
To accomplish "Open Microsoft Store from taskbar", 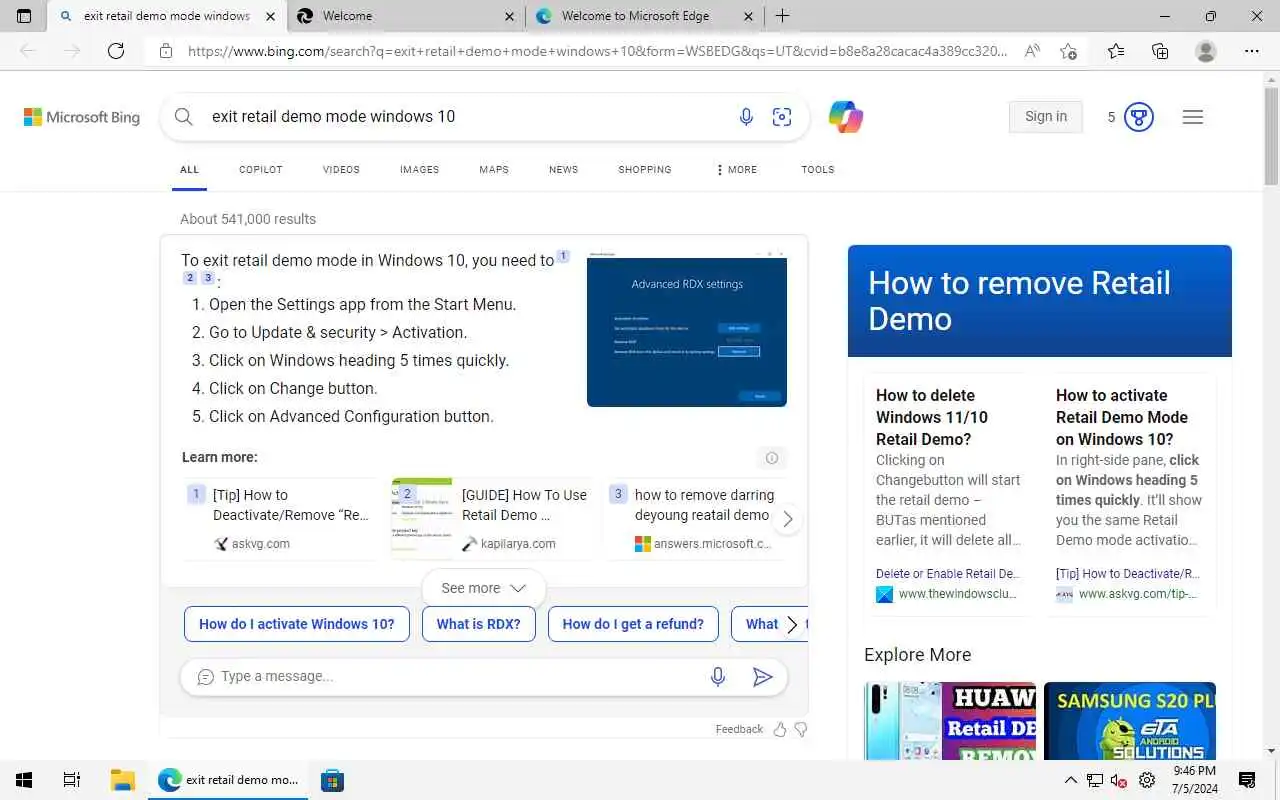I will 332,780.
